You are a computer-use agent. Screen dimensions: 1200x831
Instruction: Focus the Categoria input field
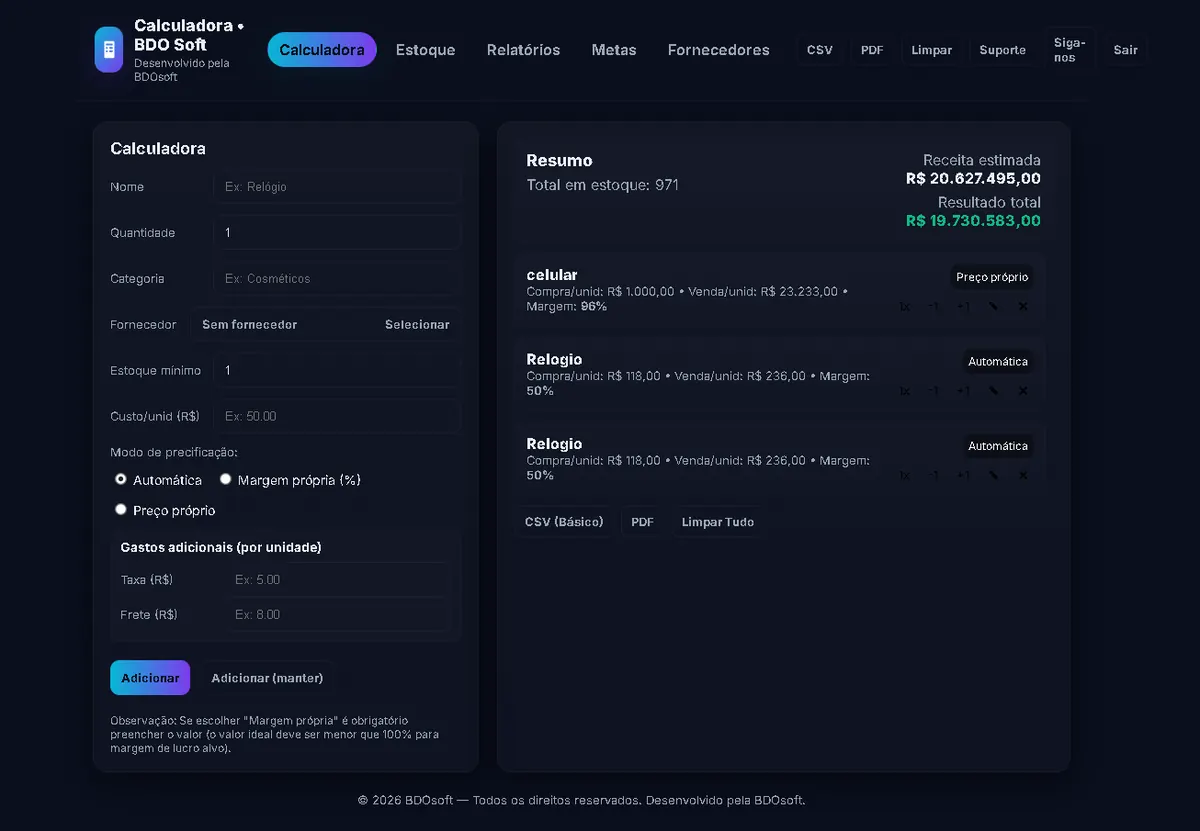[x=337, y=279]
